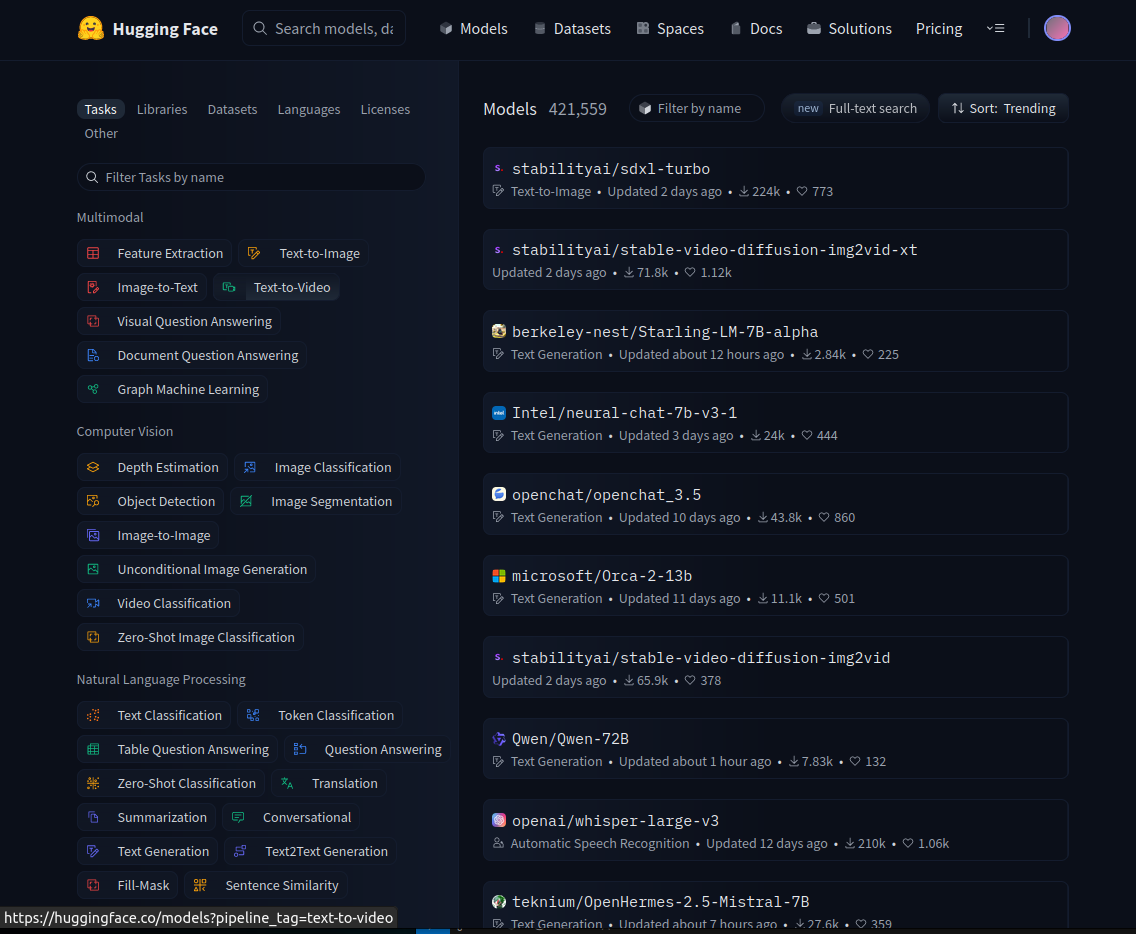Select the Zero-Shot Classification task filter

[x=171, y=783]
